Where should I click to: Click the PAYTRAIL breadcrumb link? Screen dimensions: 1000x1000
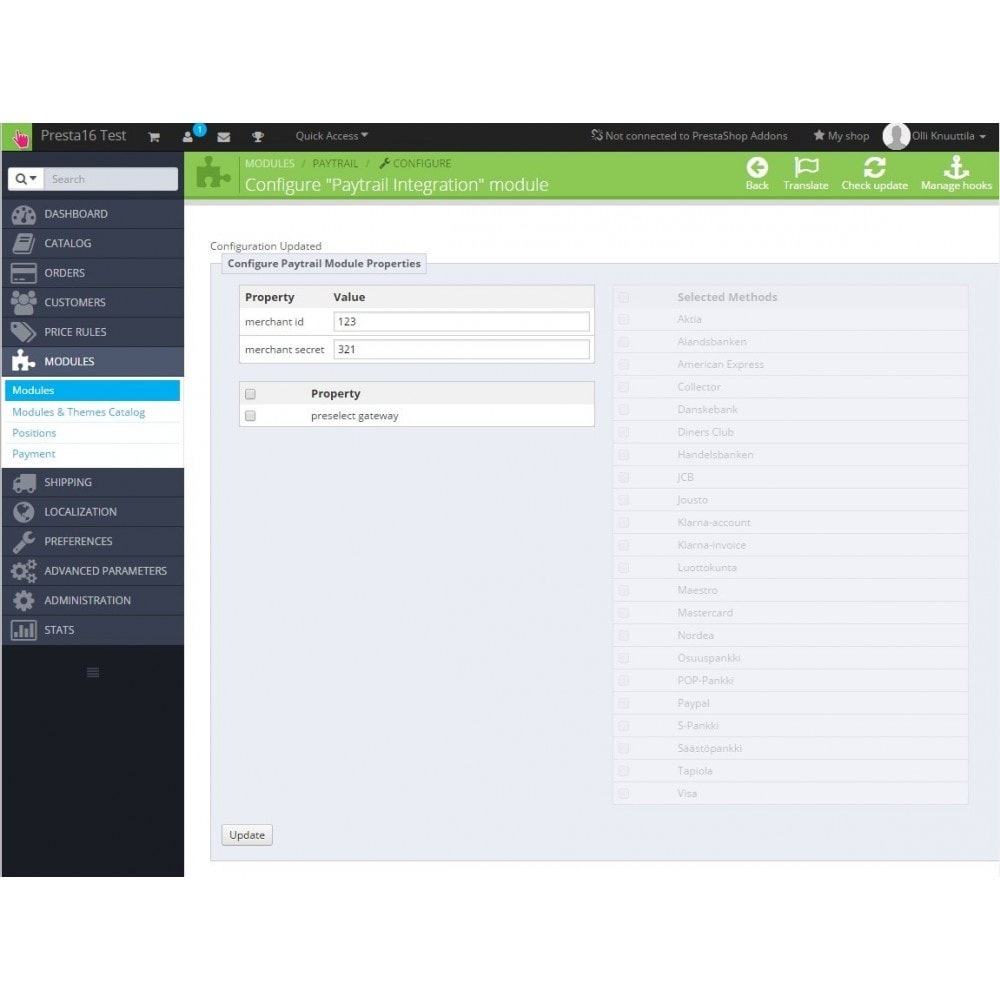tap(335, 164)
